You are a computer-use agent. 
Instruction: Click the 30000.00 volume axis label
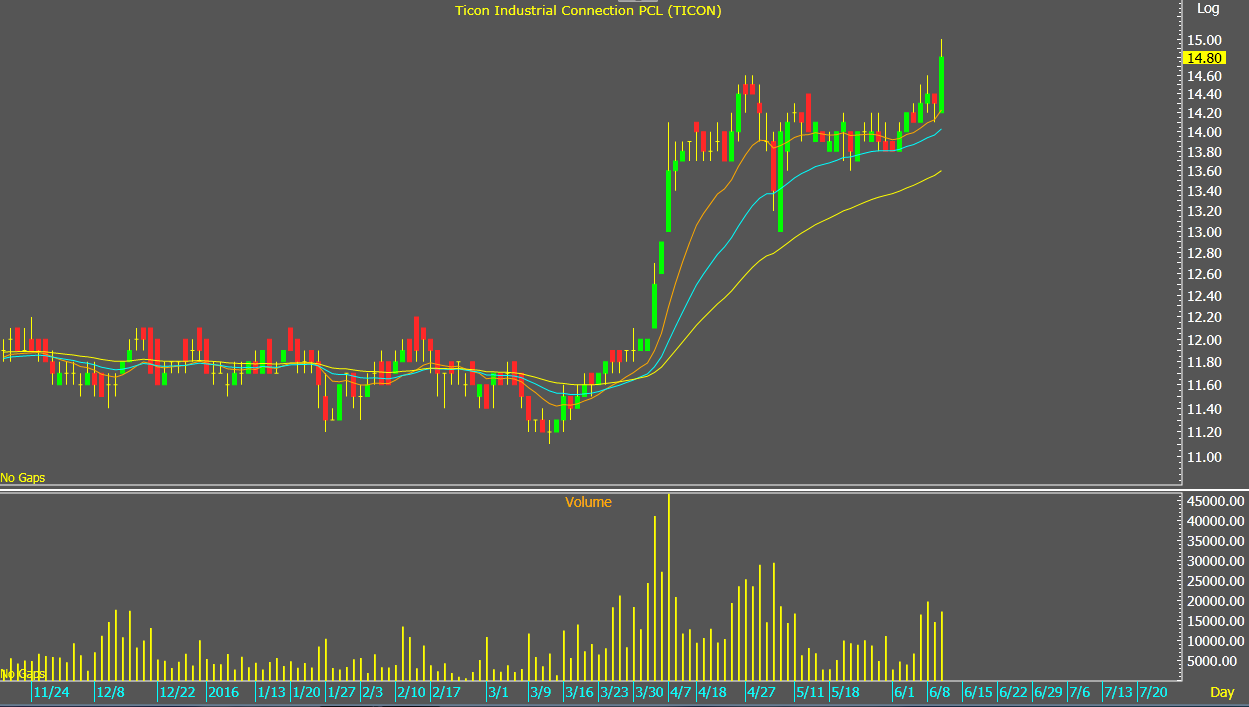[1213, 561]
